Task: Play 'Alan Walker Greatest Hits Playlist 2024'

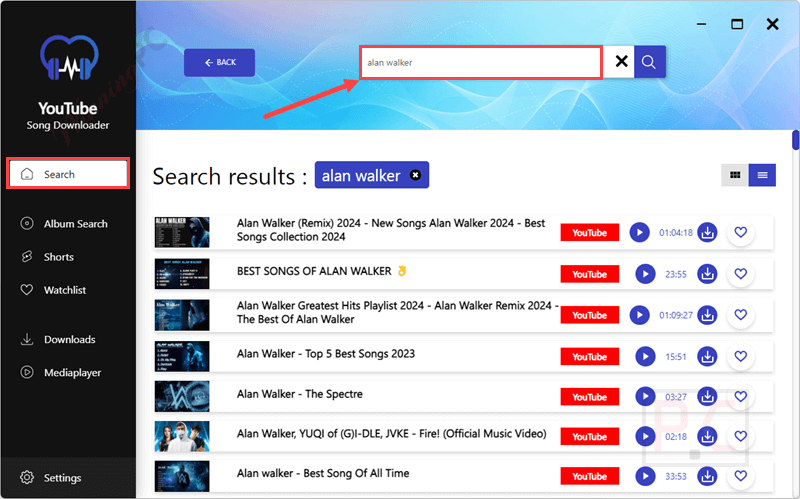Action: click(x=639, y=315)
